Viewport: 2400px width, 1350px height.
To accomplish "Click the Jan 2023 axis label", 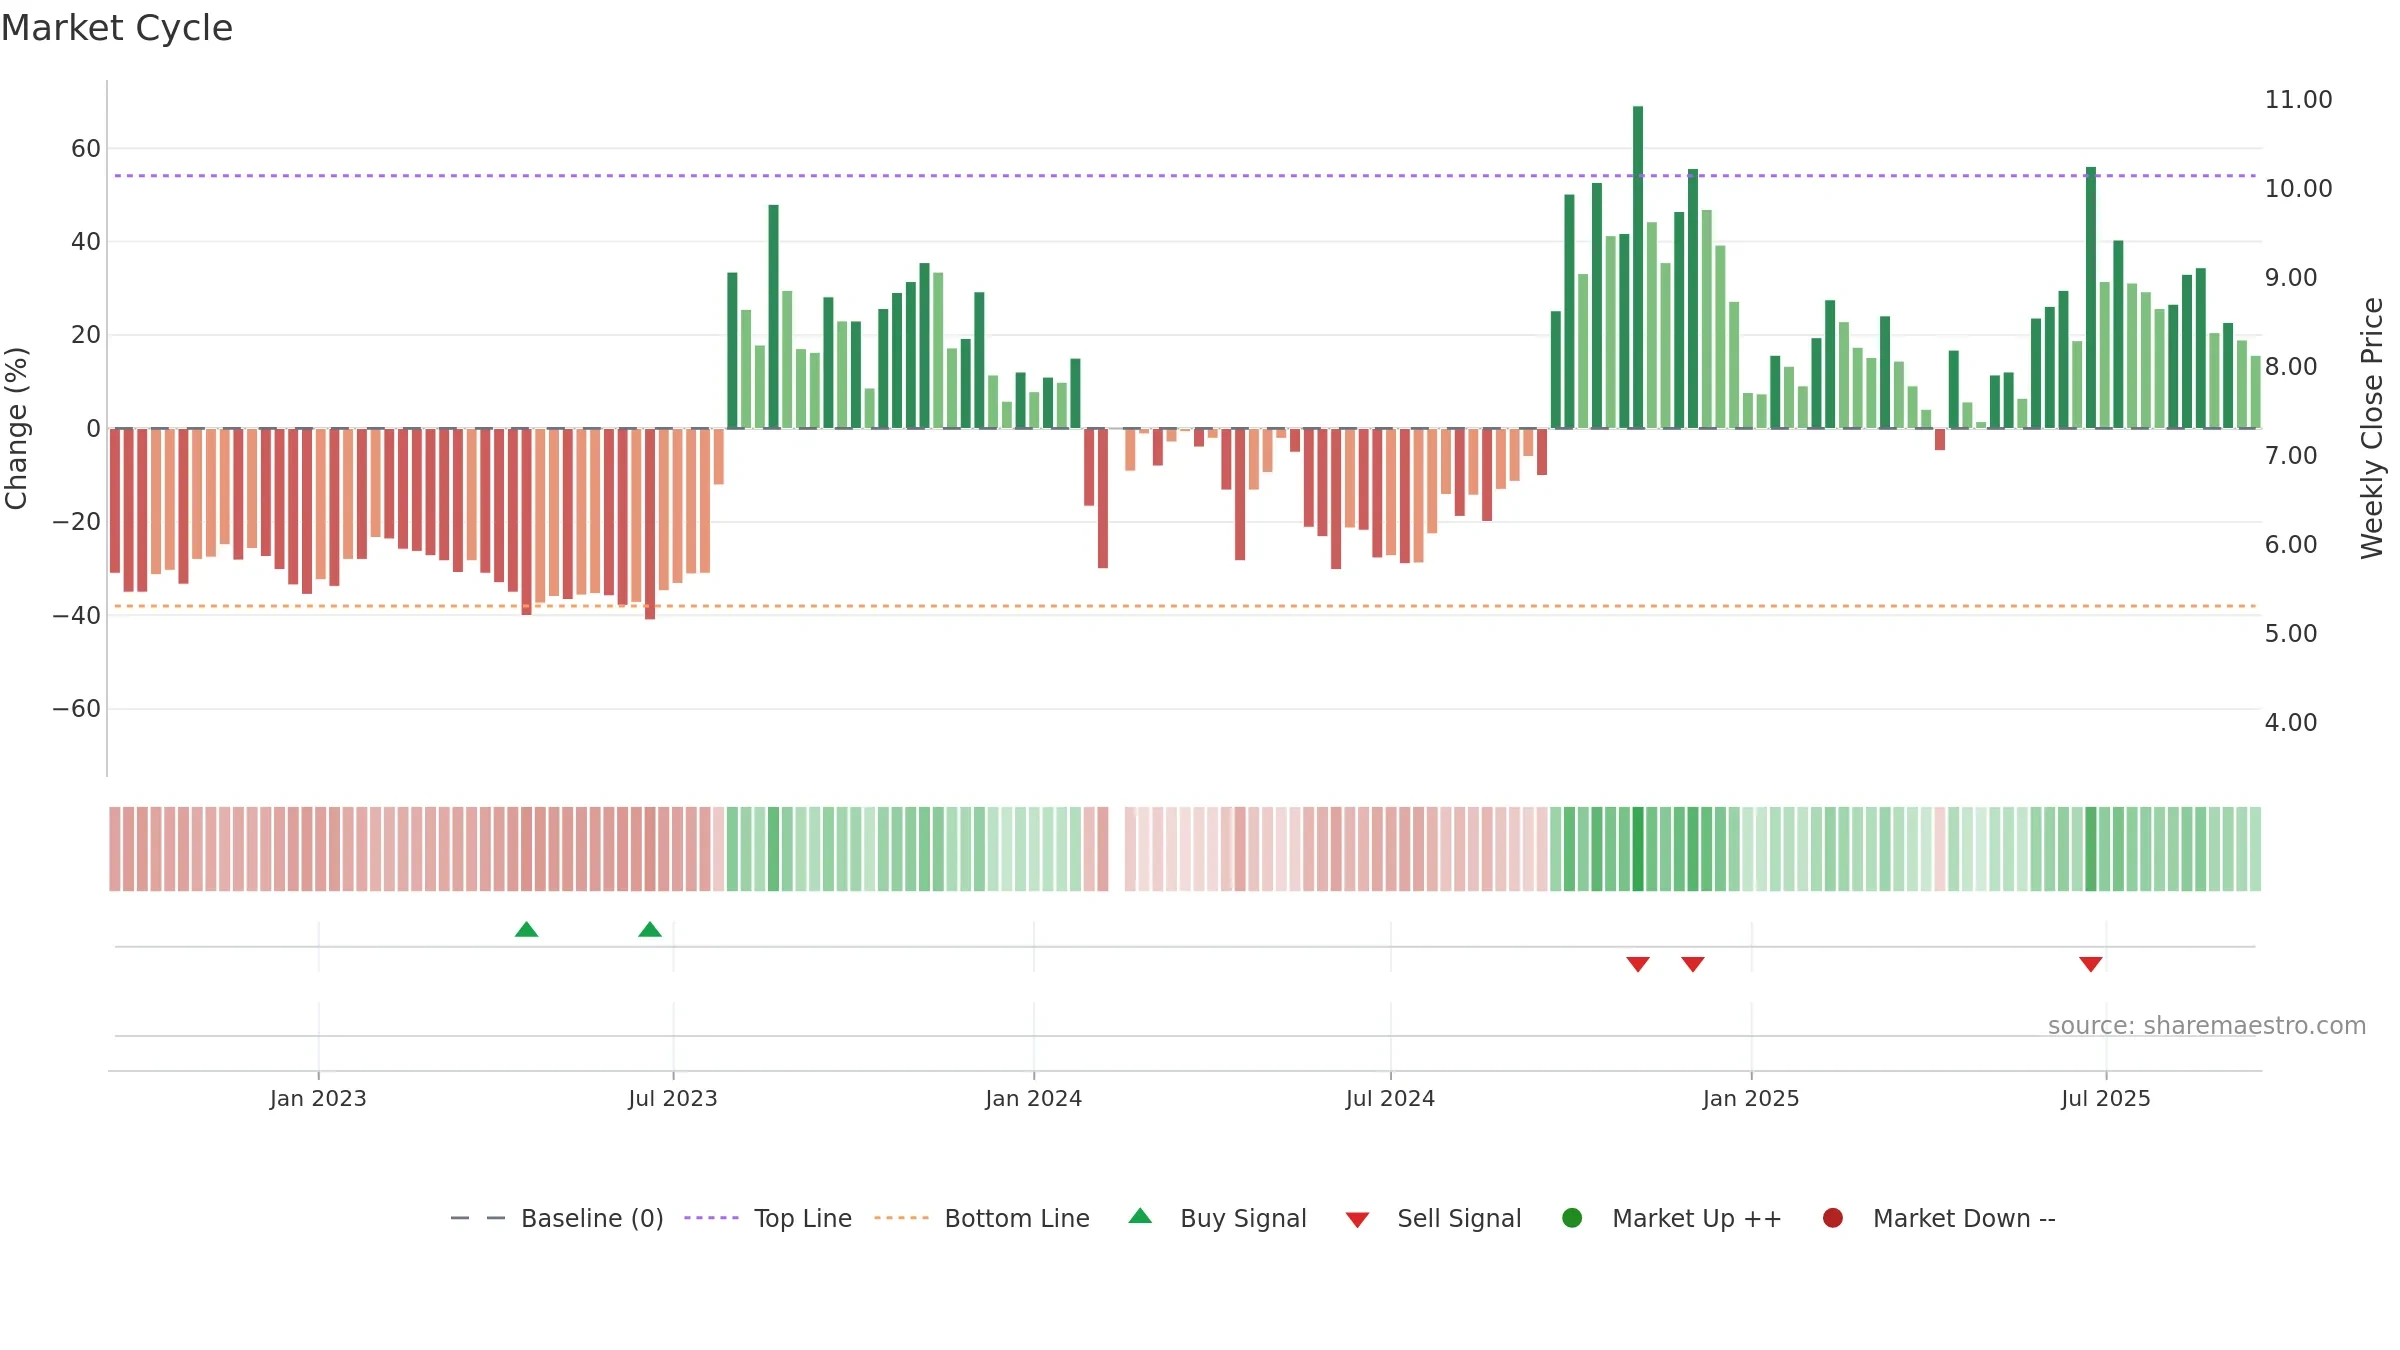I will [x=318, y=1098].
